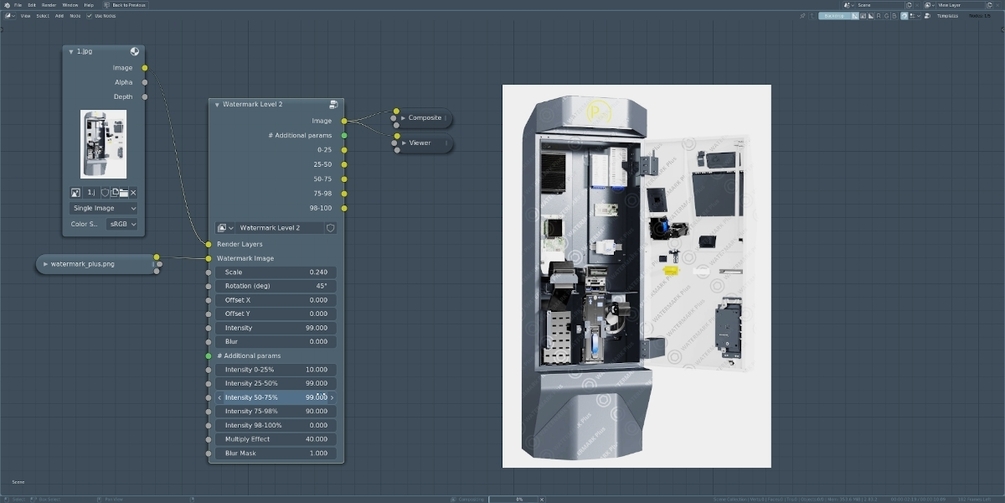Expand the Viewer node
Viewport: 1005px width, 503px height.
coord(404,143)
